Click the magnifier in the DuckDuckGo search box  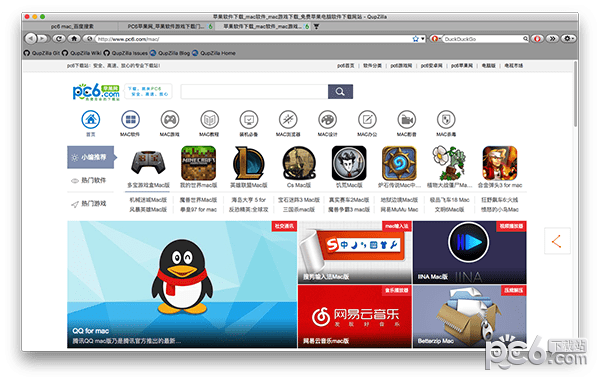click(x=525, y=39)
